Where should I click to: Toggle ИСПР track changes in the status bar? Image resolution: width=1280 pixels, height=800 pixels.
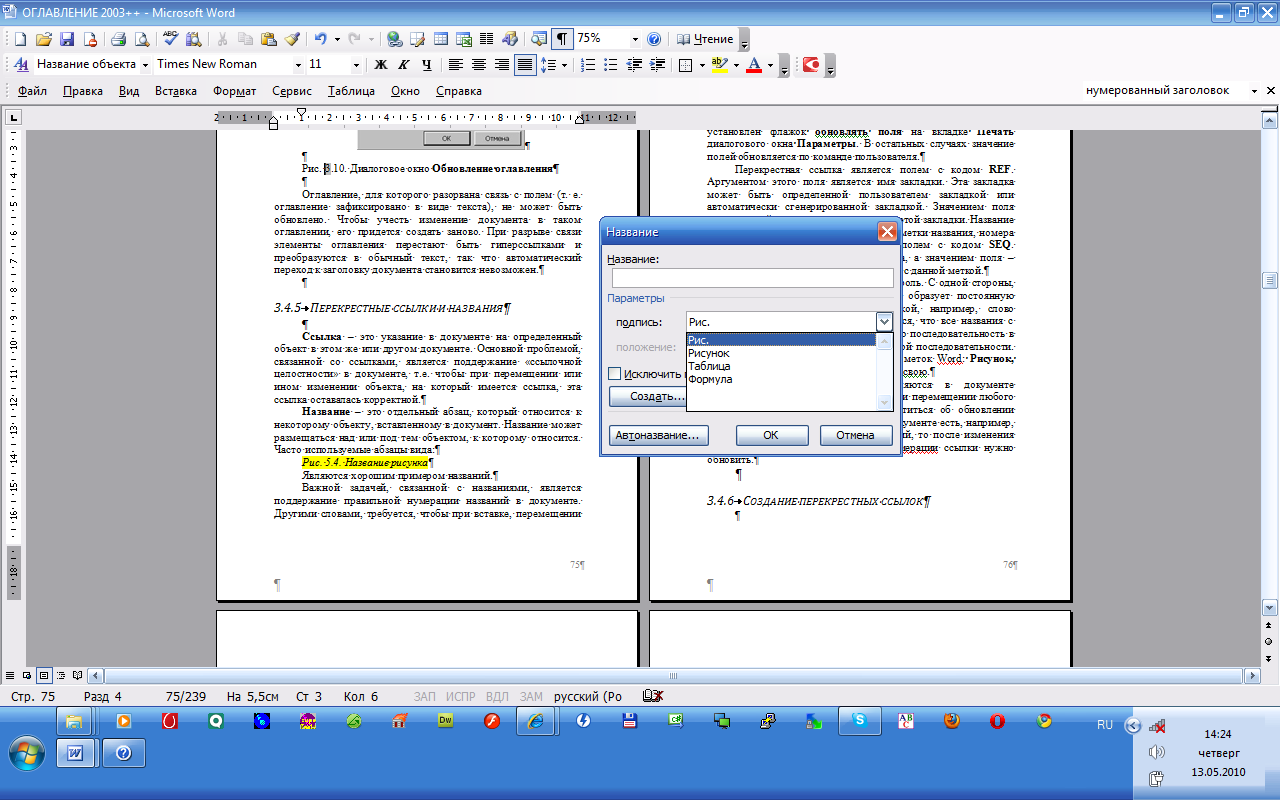click(461, 696)
